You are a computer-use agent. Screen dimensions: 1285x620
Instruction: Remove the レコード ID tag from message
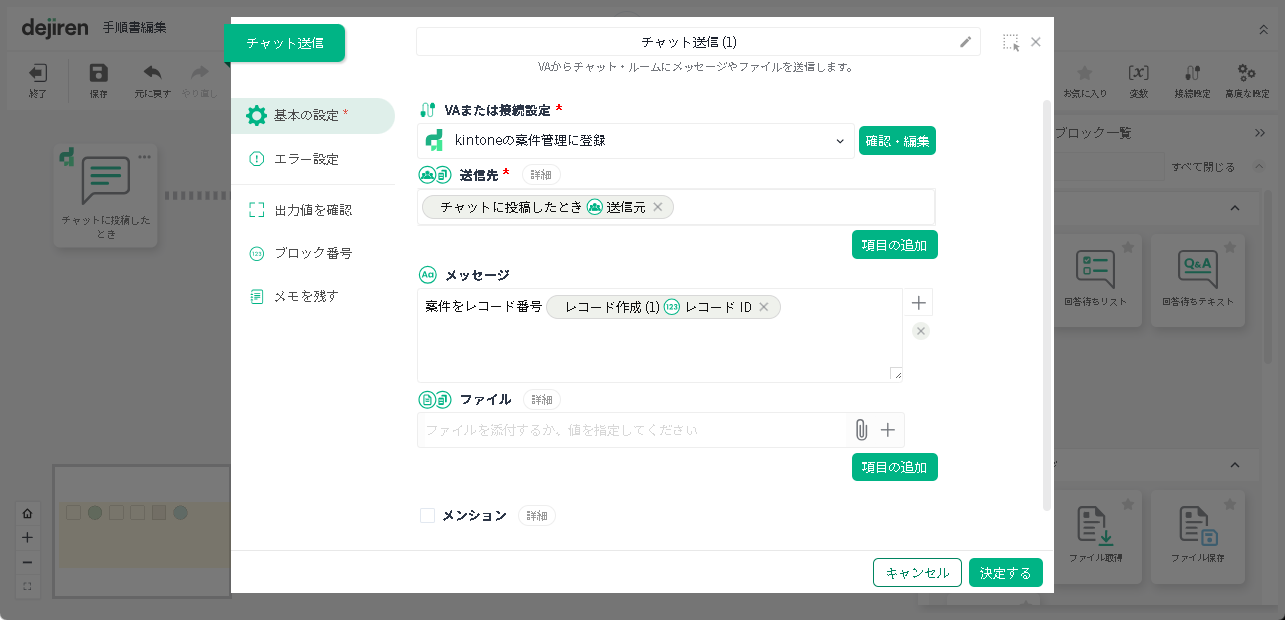click(x=764, y=307)
